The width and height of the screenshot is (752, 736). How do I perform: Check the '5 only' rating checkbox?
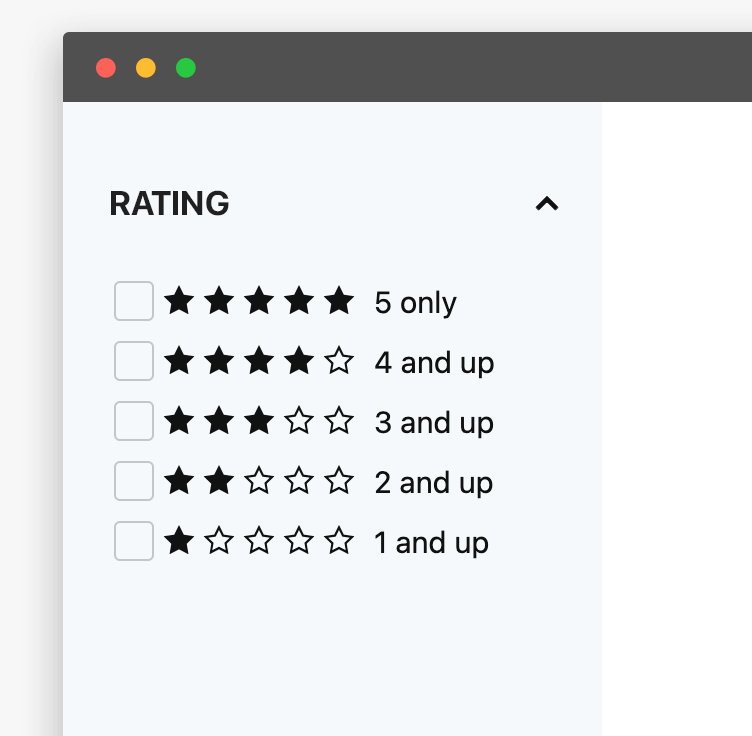point(134,301)
